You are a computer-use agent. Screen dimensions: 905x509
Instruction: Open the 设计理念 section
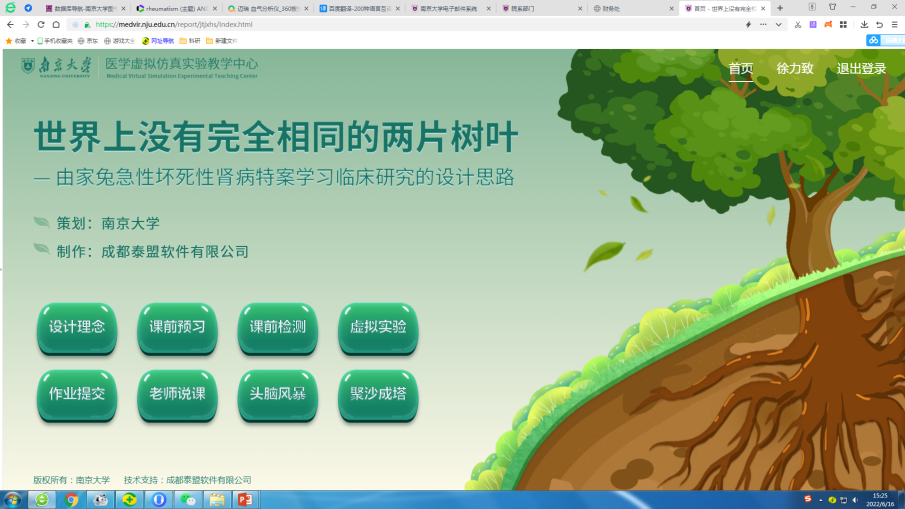(x=77, y=327)
